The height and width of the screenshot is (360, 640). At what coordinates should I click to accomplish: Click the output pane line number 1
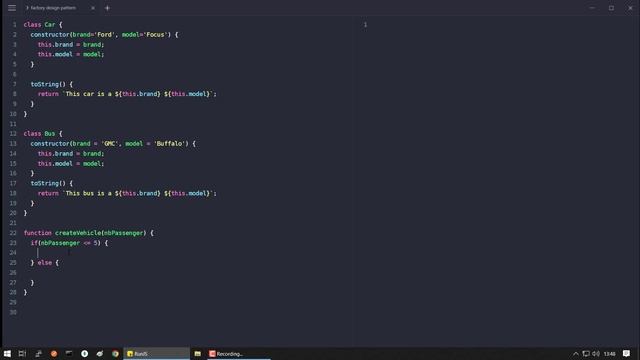point(365,24)
